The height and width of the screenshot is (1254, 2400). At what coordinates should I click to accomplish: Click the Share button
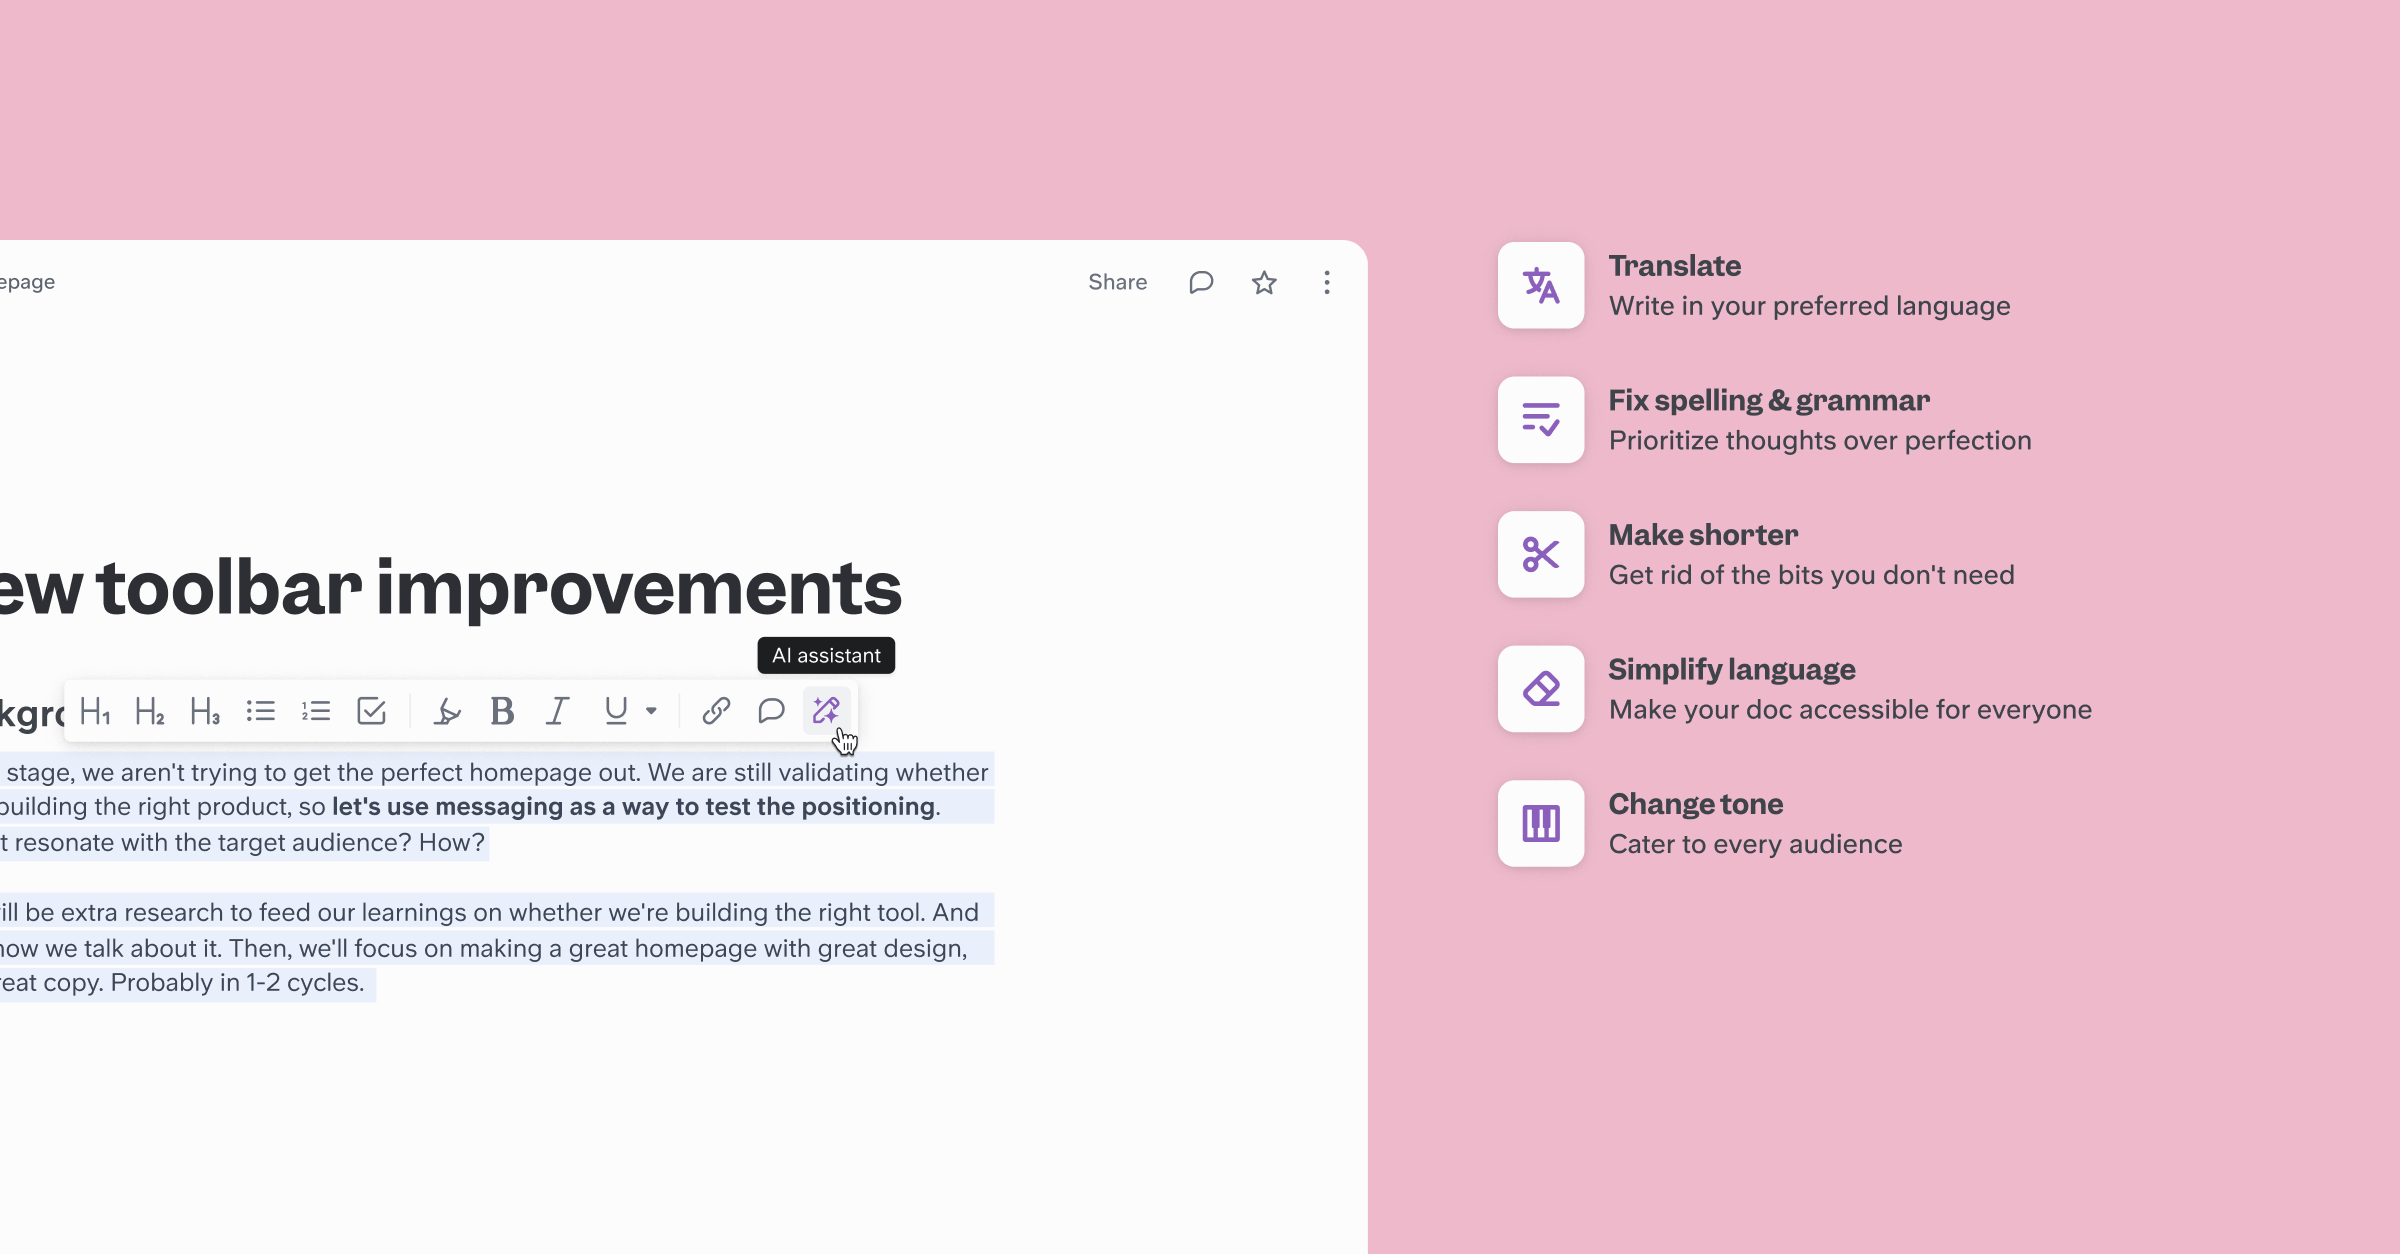(x=1117, y=283)
